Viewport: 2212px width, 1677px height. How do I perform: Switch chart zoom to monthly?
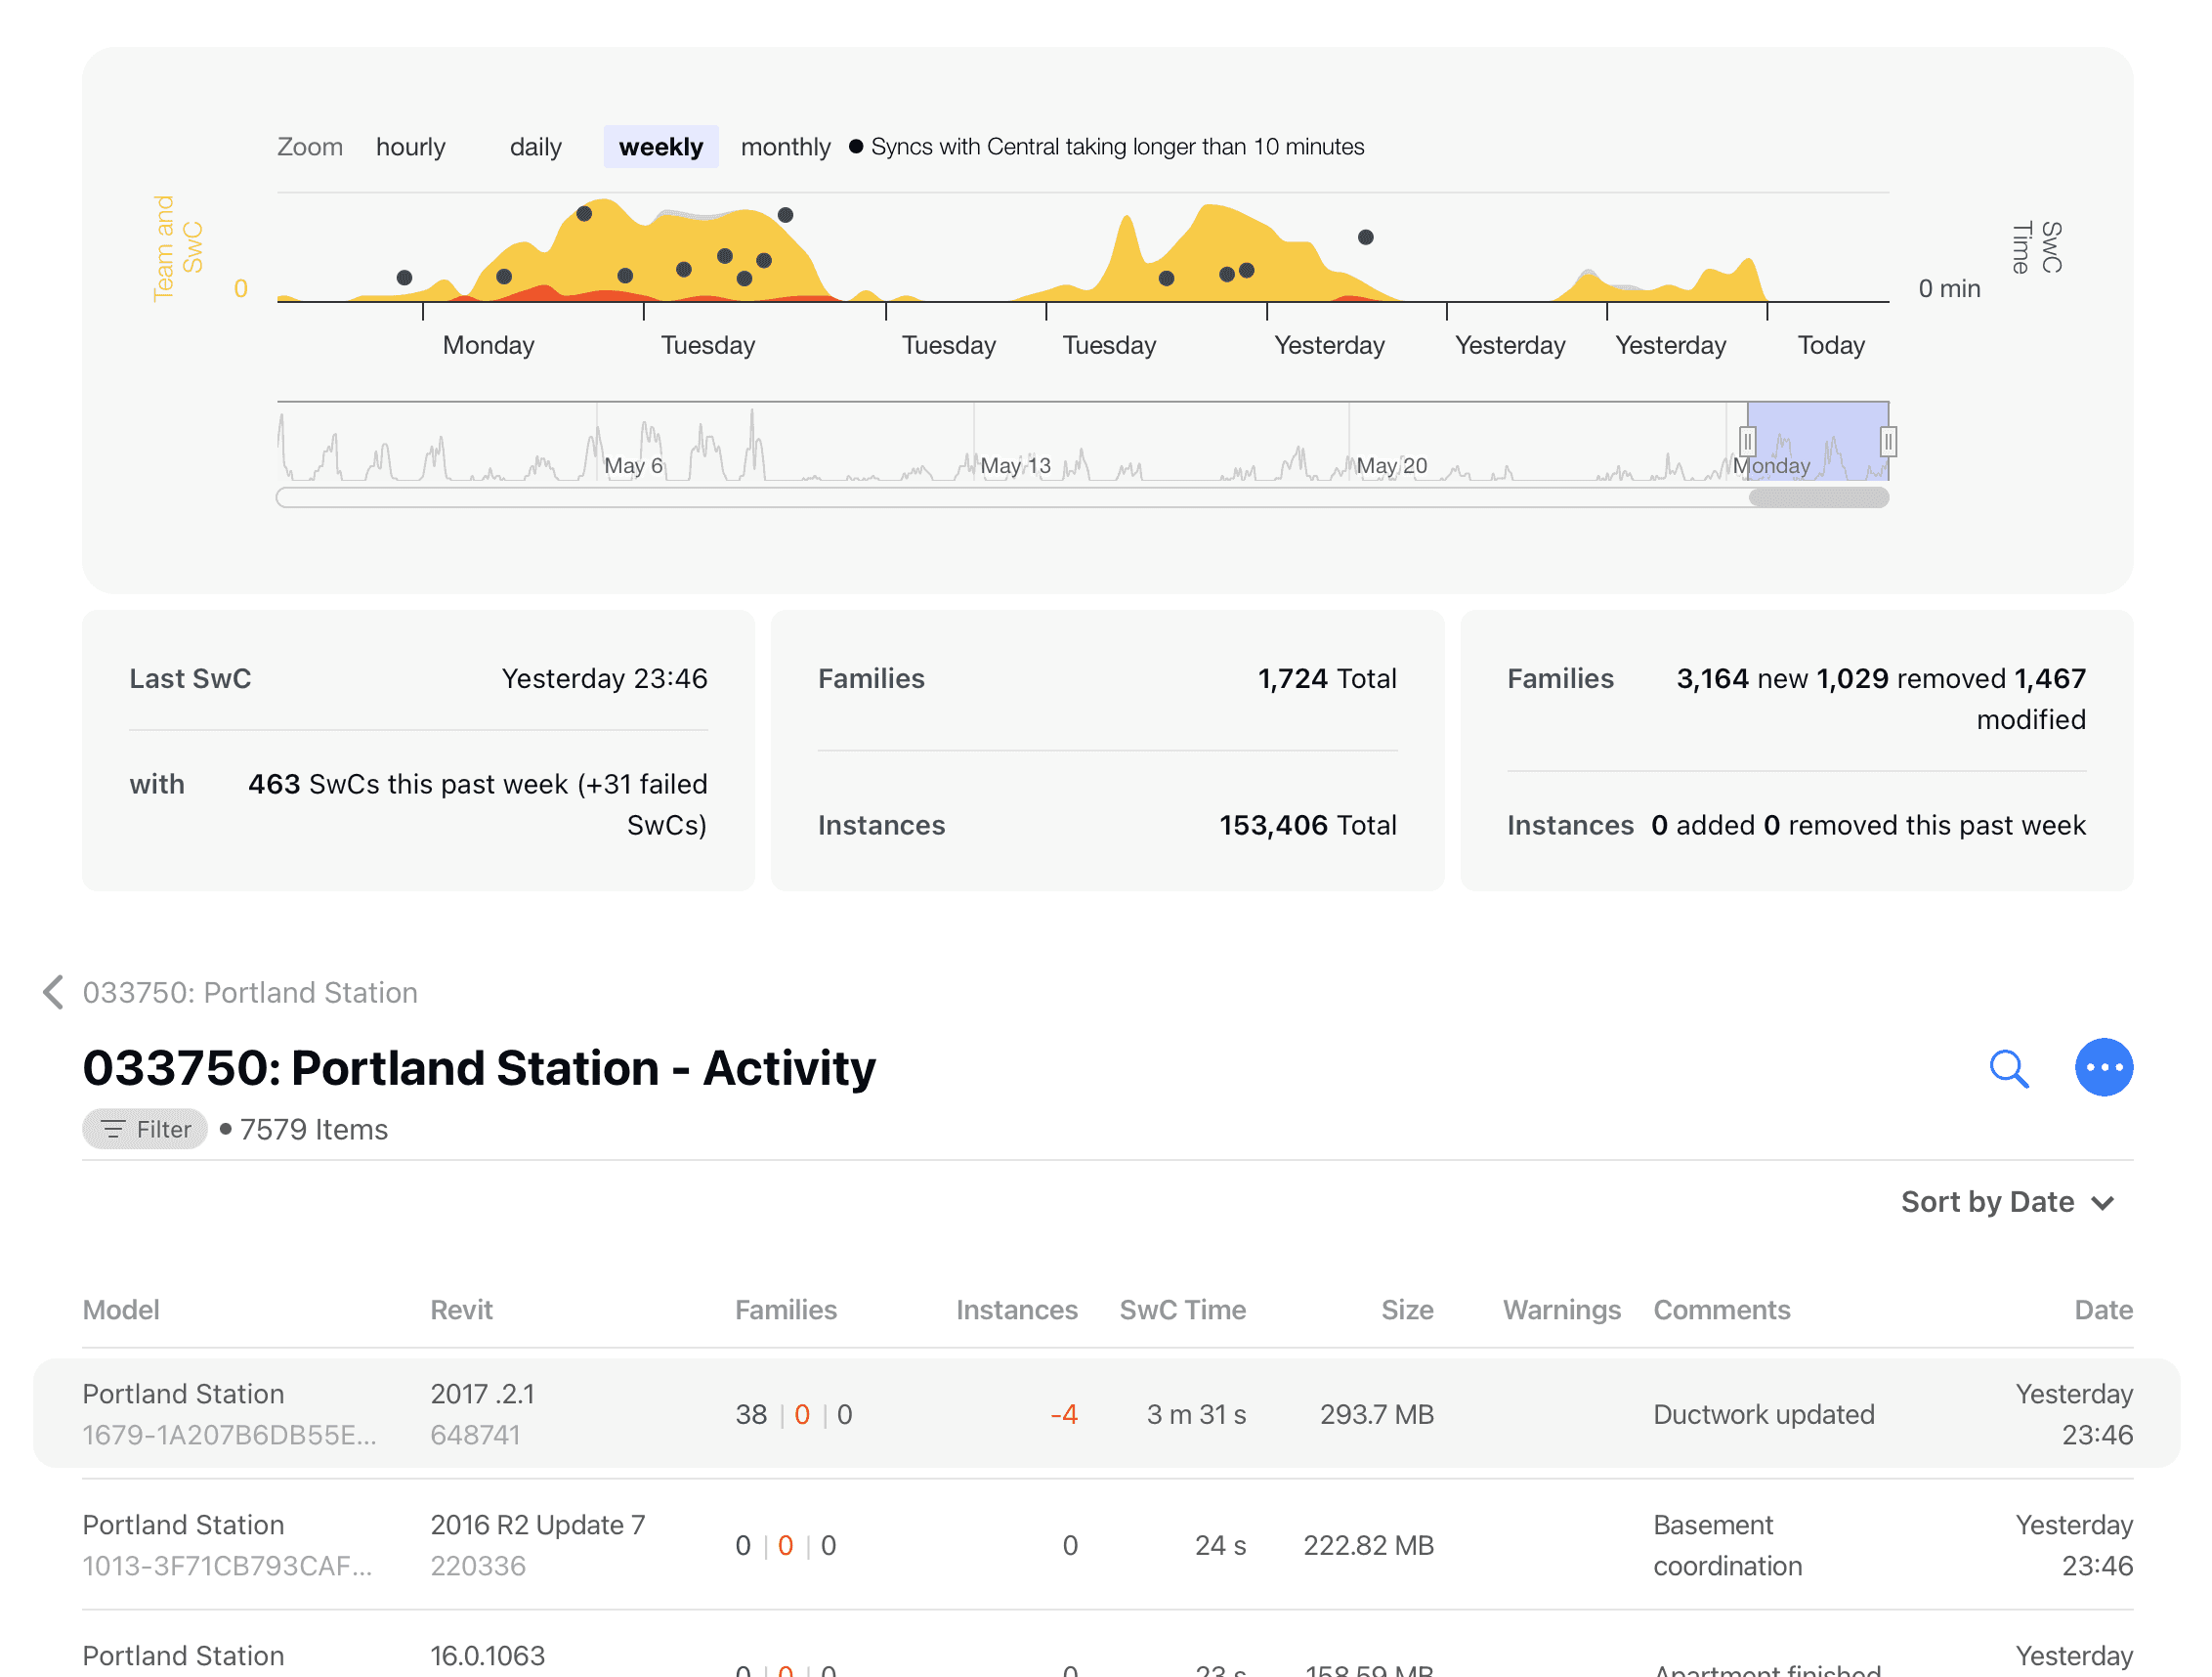pos(785,147)
